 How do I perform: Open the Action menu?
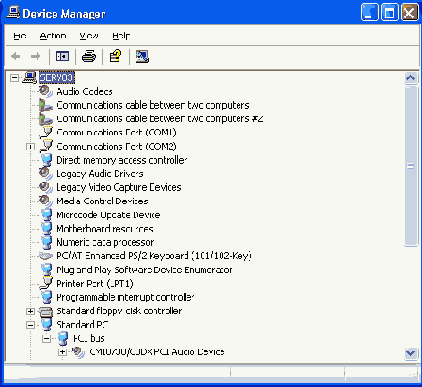pyautogui.click(x=53, y=36)
